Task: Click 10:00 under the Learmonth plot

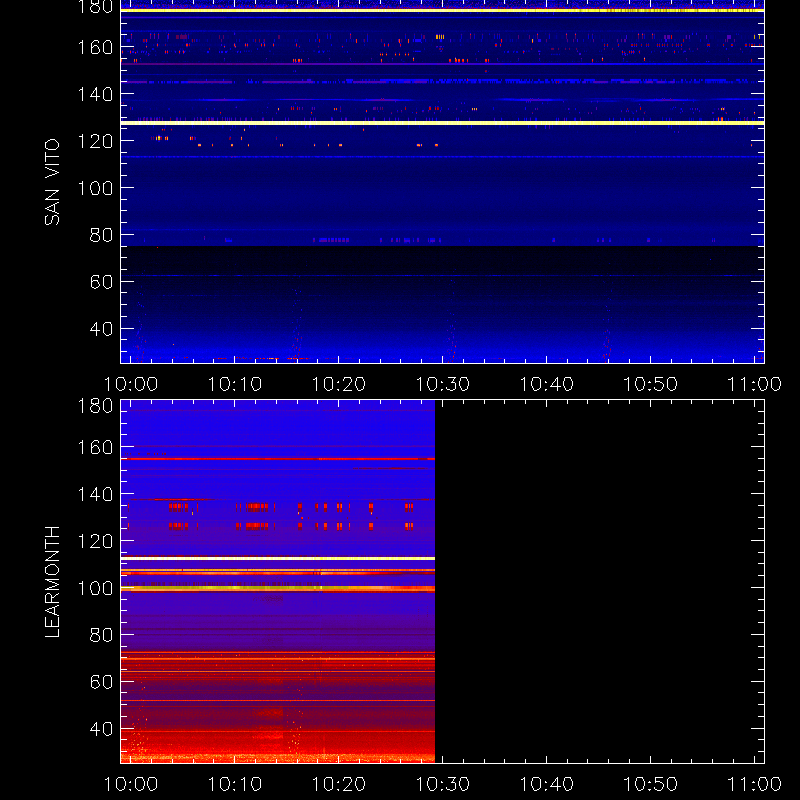Action: coord(131,784)
